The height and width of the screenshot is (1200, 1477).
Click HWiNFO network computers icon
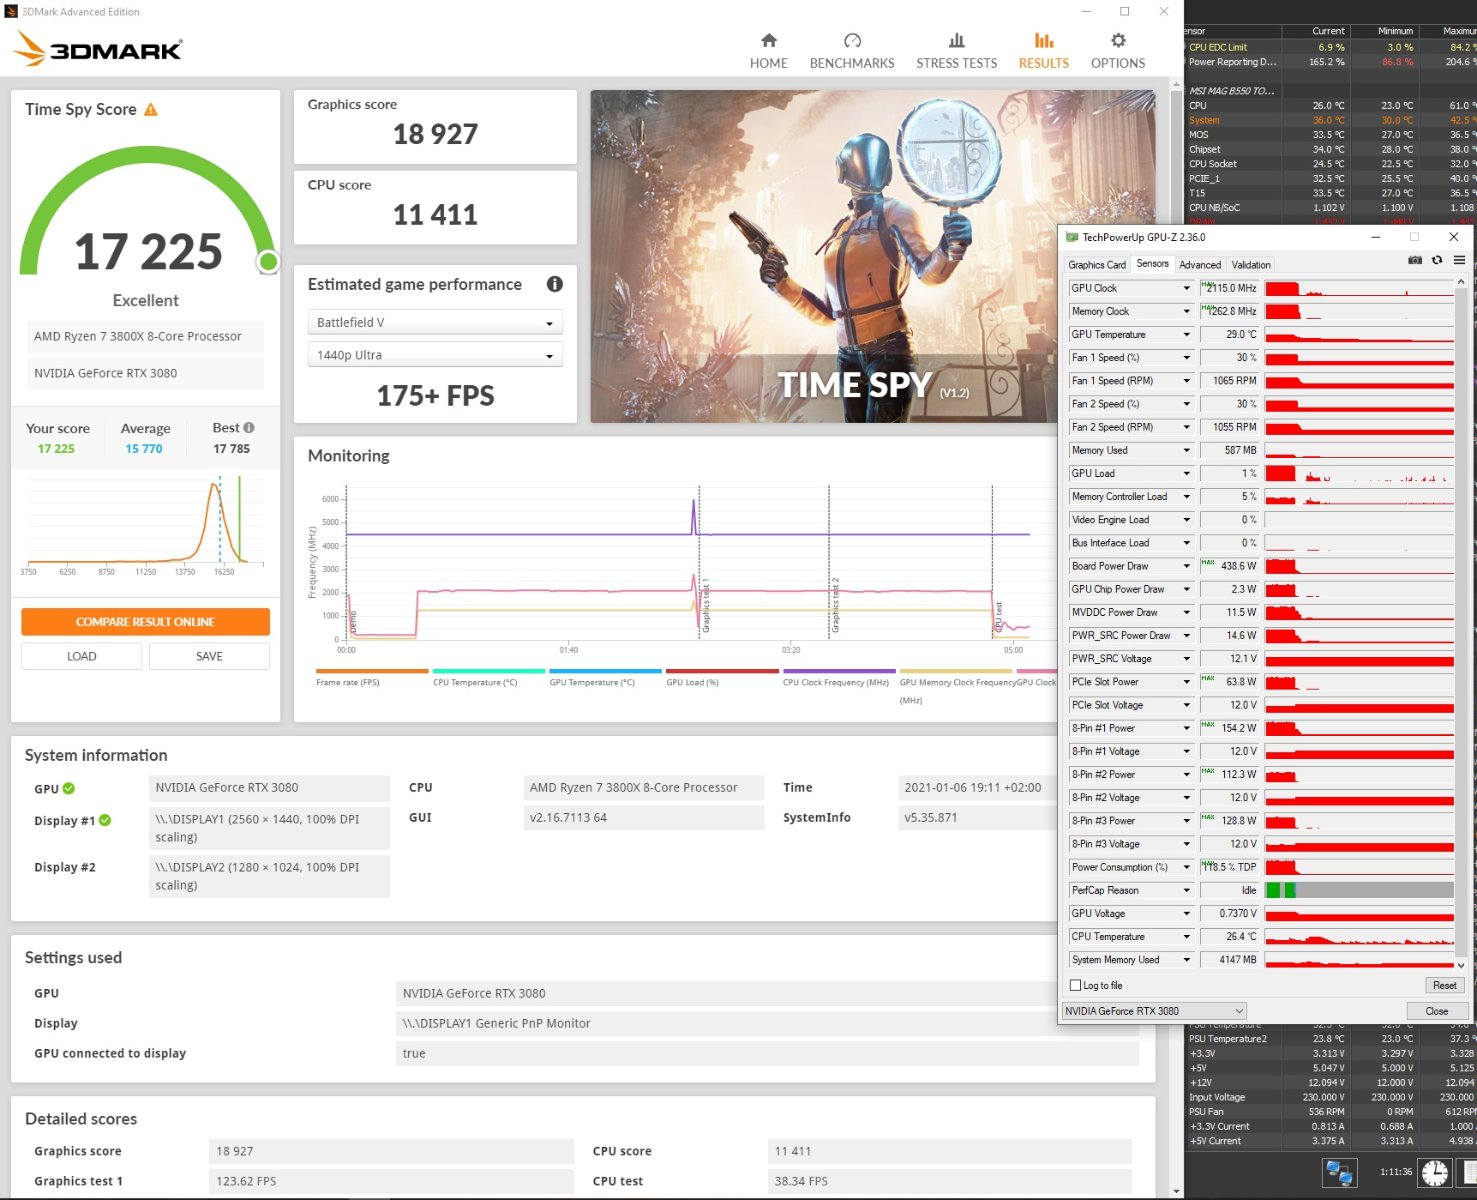(1339, 1172)
